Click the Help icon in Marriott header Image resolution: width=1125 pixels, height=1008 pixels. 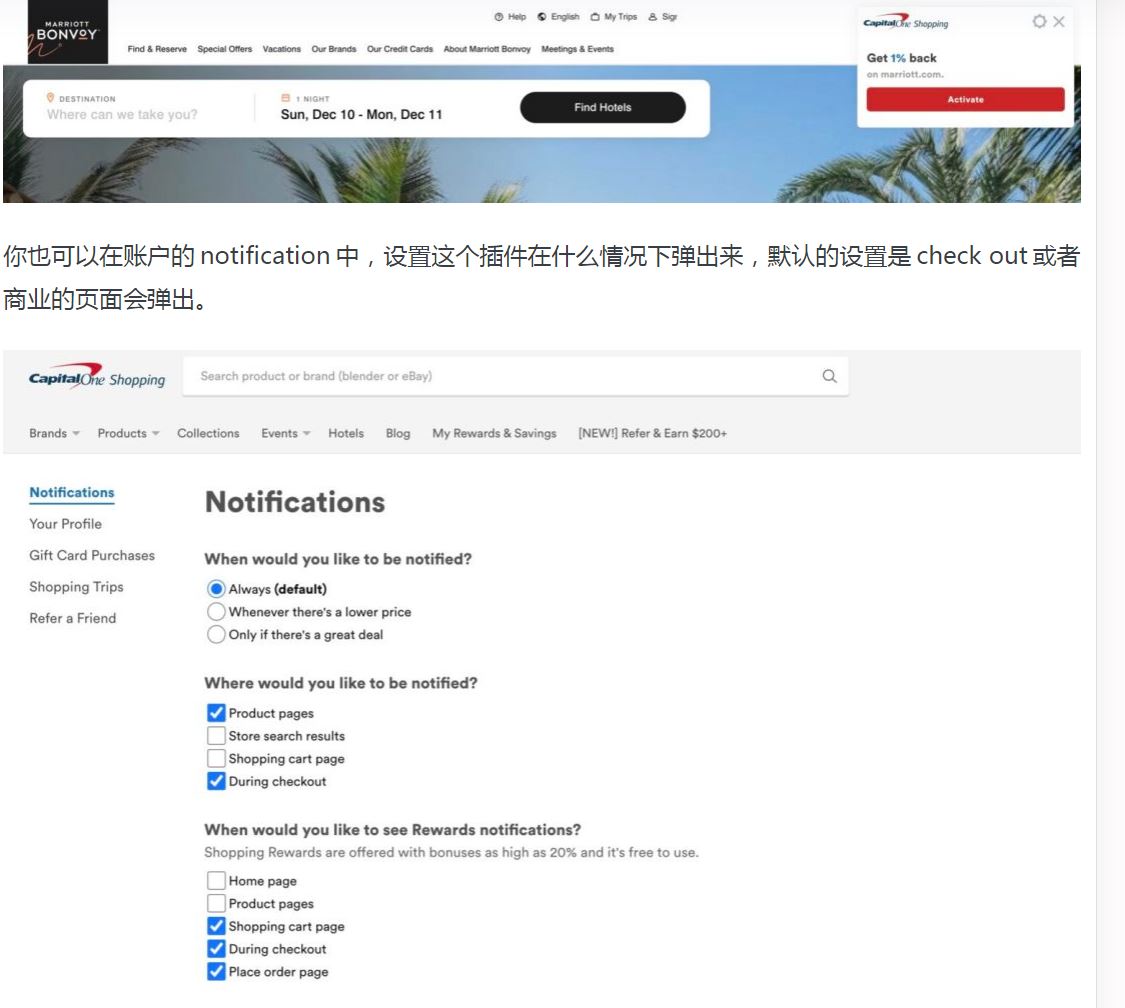499,17
